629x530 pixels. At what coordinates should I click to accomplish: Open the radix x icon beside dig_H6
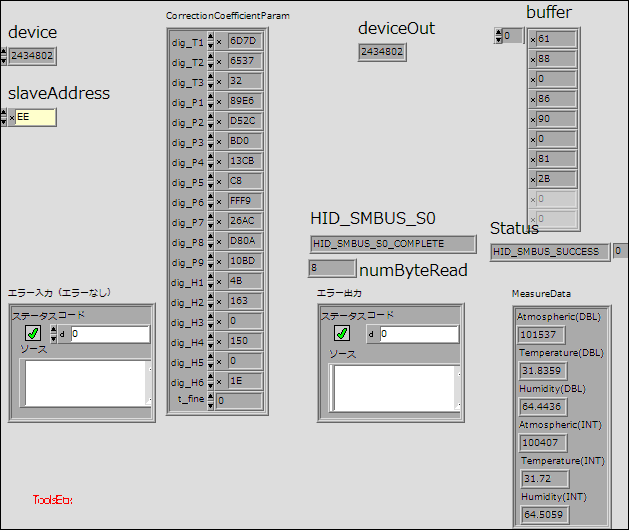click(x=219, y=382)
